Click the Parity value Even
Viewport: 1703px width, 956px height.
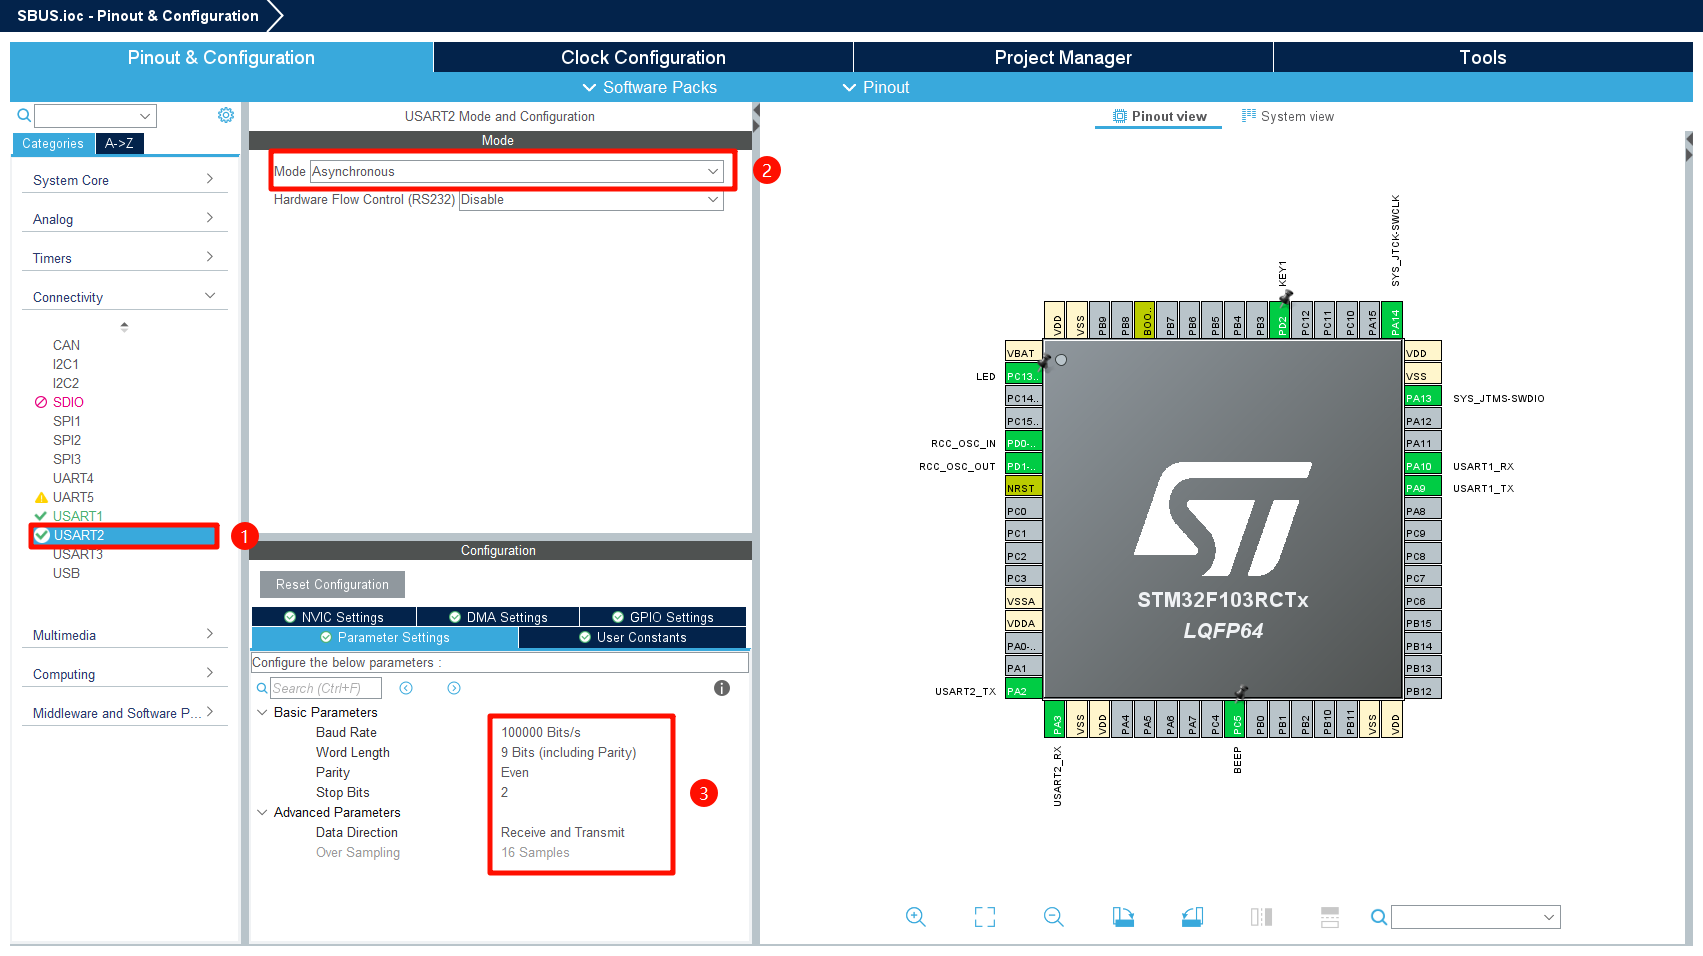515,772
